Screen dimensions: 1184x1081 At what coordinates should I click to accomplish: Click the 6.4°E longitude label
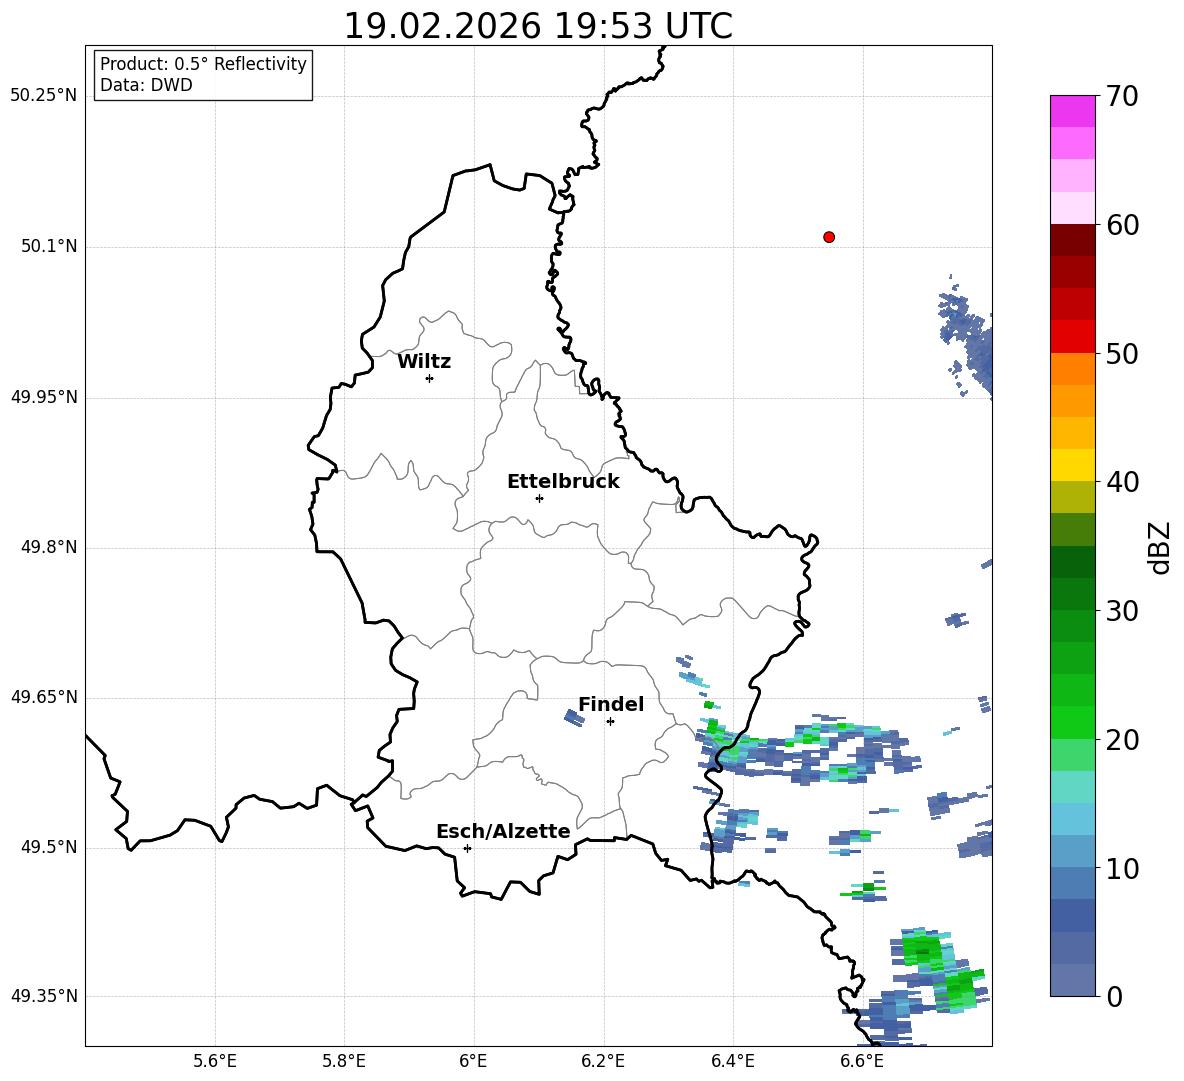732,1061
